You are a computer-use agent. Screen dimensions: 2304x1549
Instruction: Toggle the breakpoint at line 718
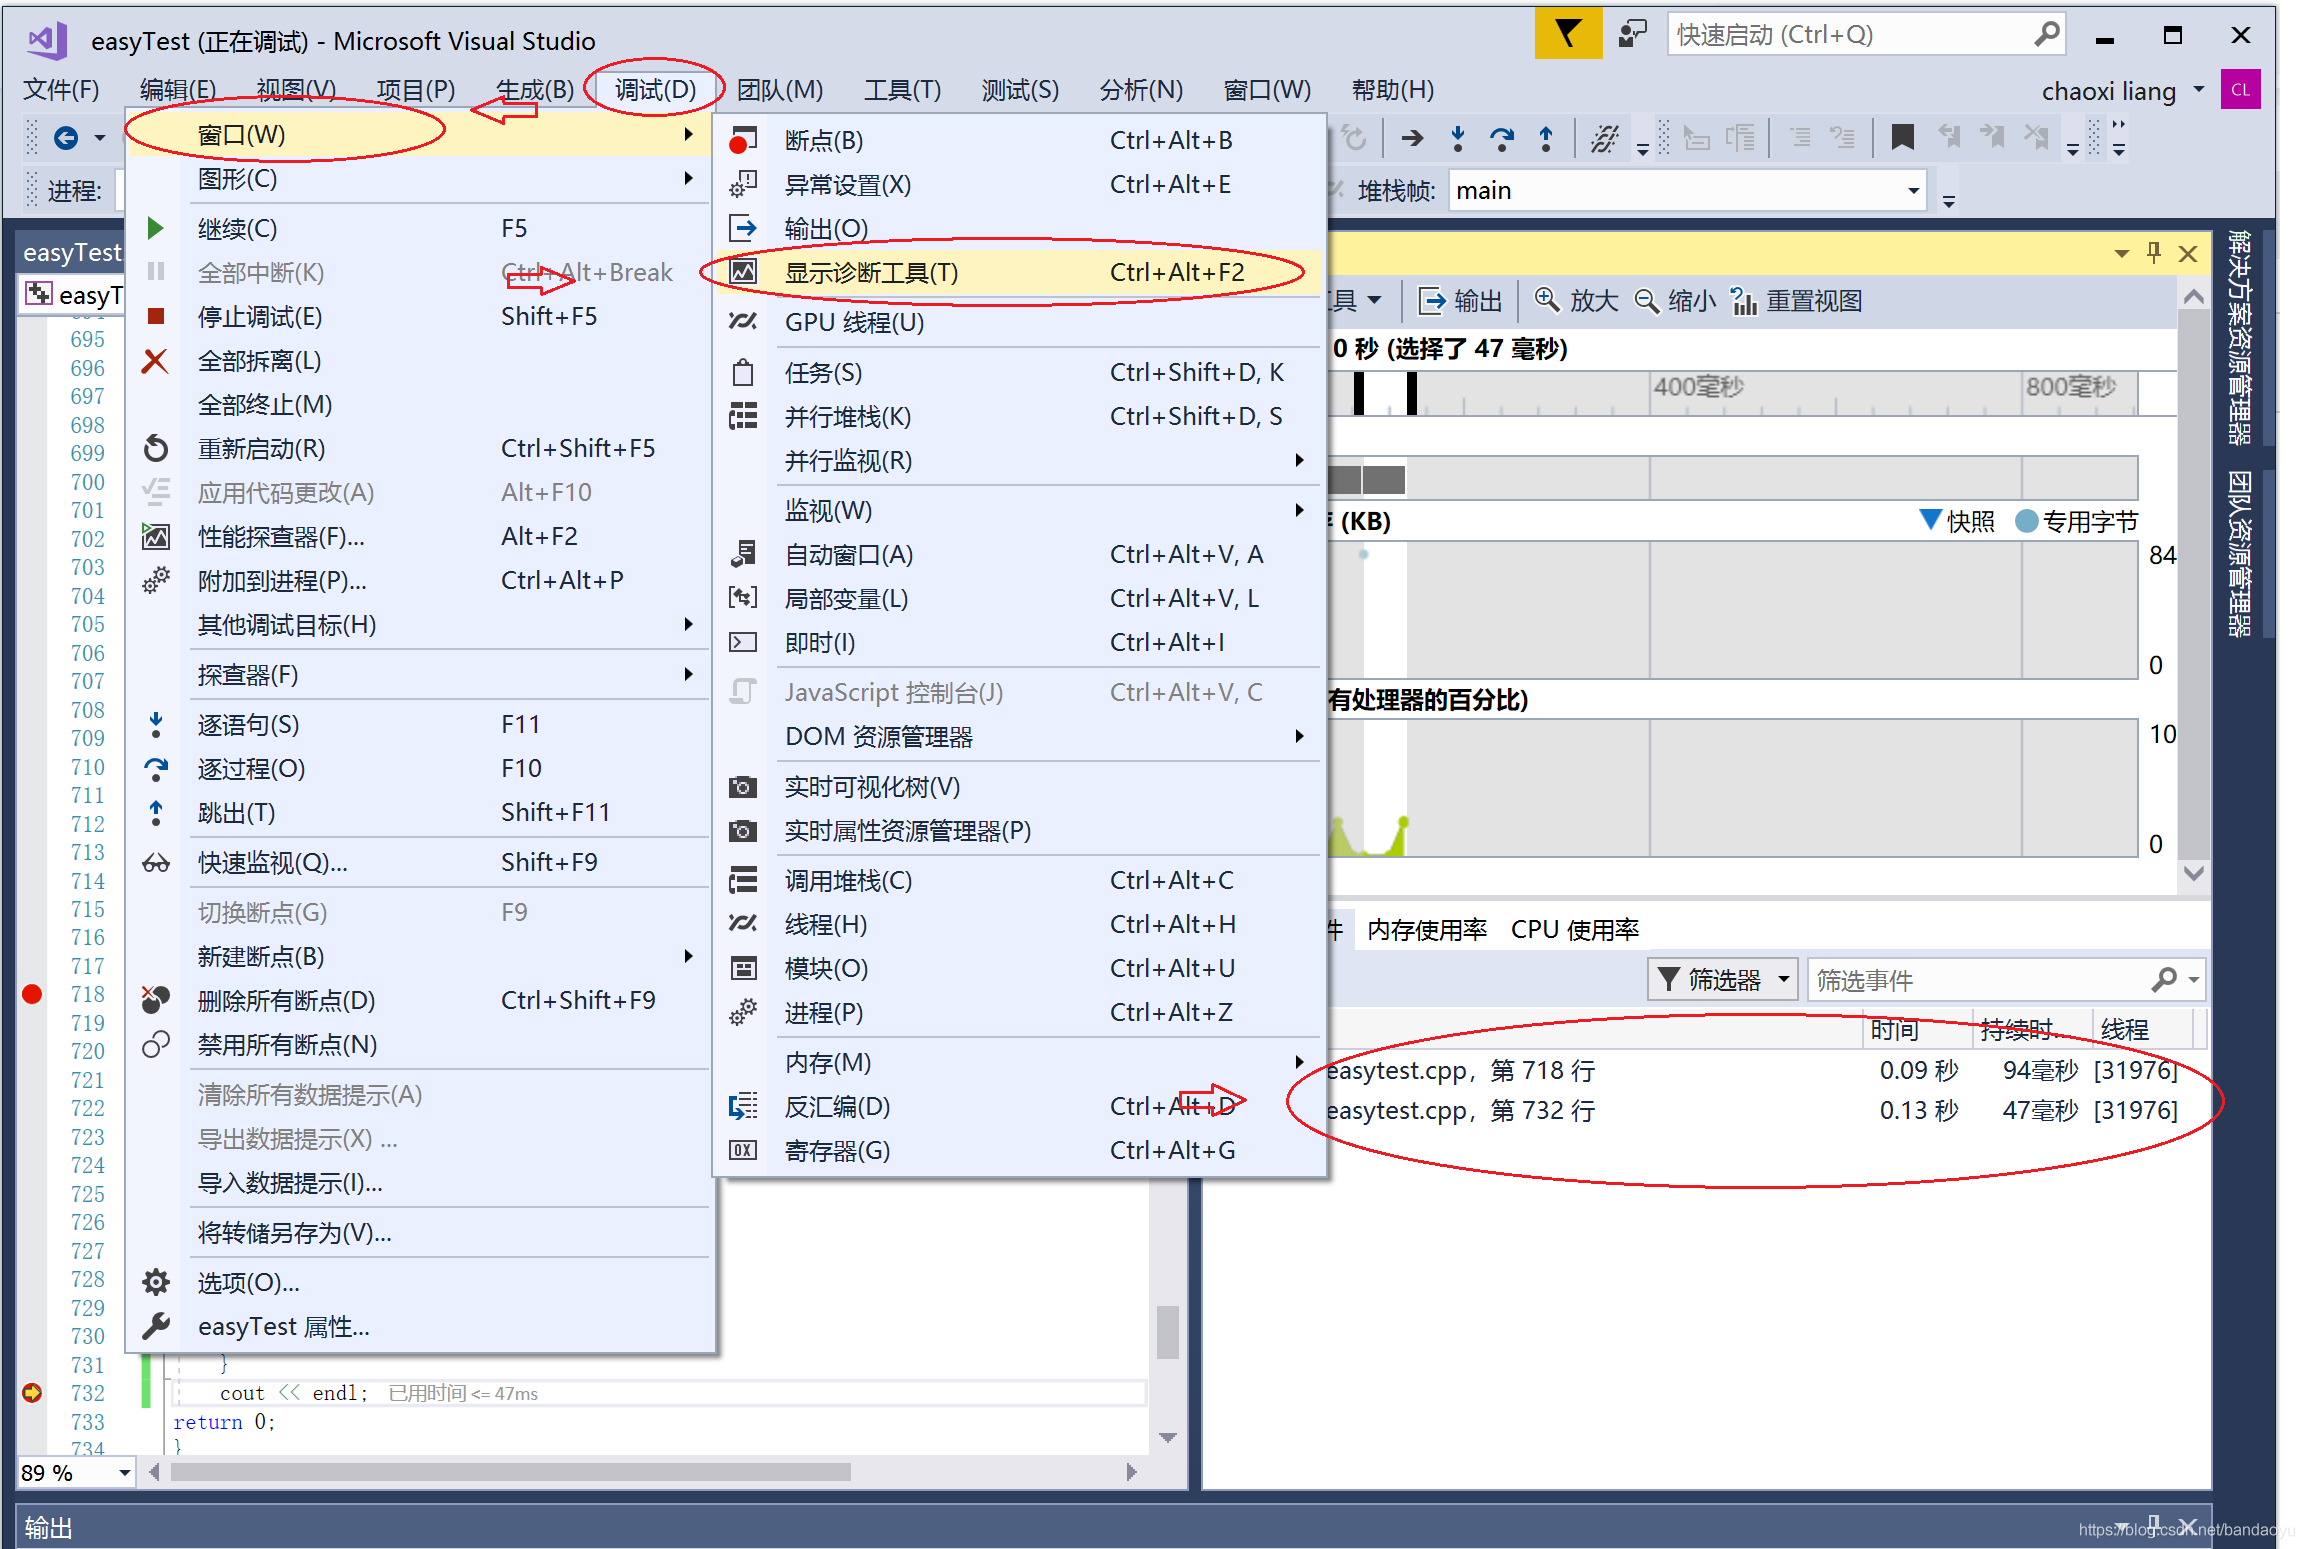point(31,994)
